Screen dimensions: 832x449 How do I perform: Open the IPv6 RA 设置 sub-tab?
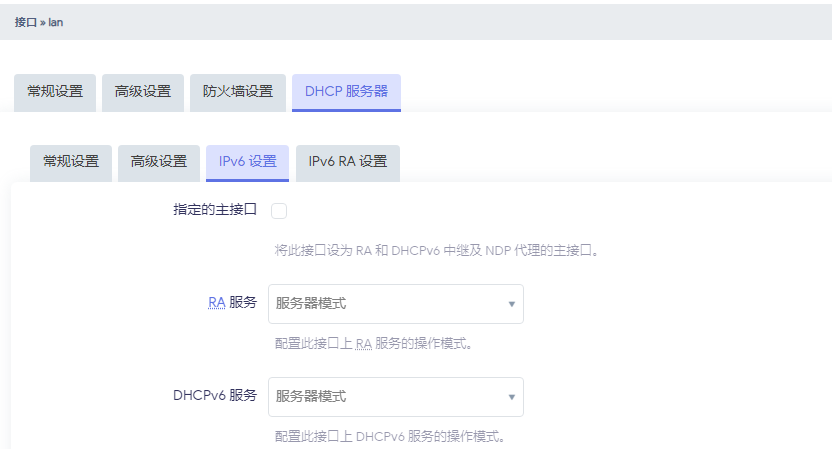[x=347, y=162]
